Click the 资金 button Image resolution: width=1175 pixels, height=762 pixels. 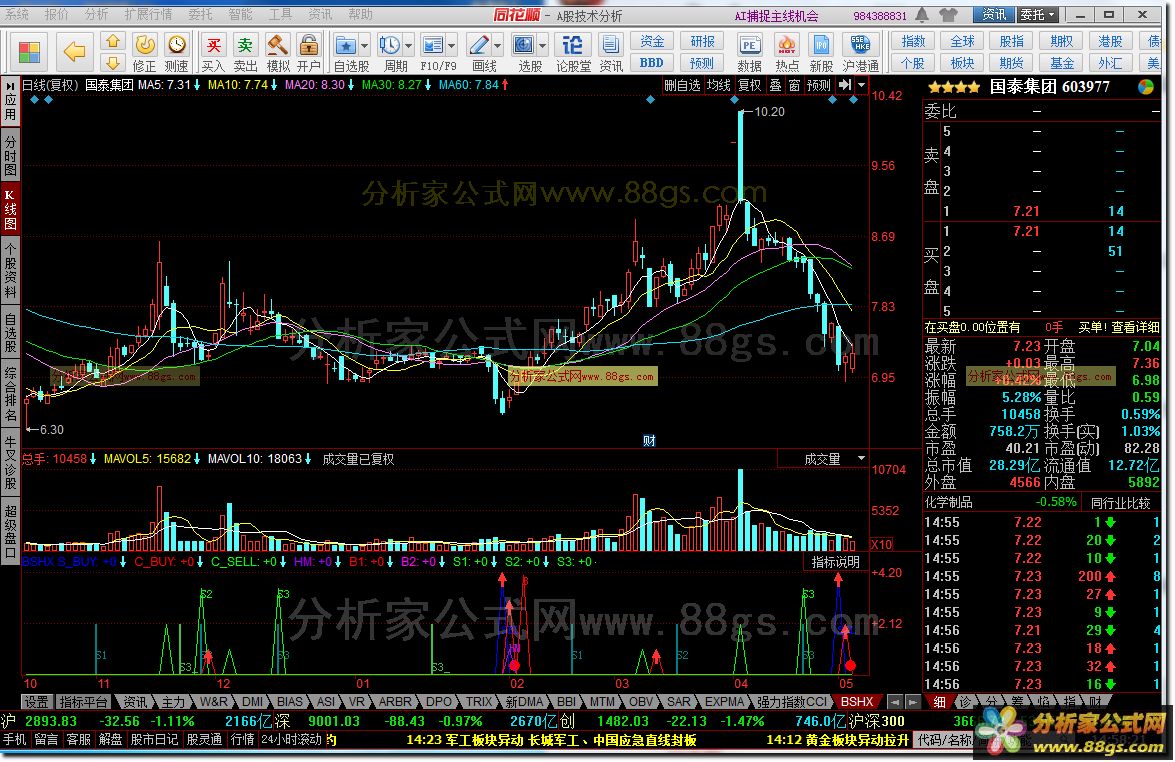pos(652,42)
